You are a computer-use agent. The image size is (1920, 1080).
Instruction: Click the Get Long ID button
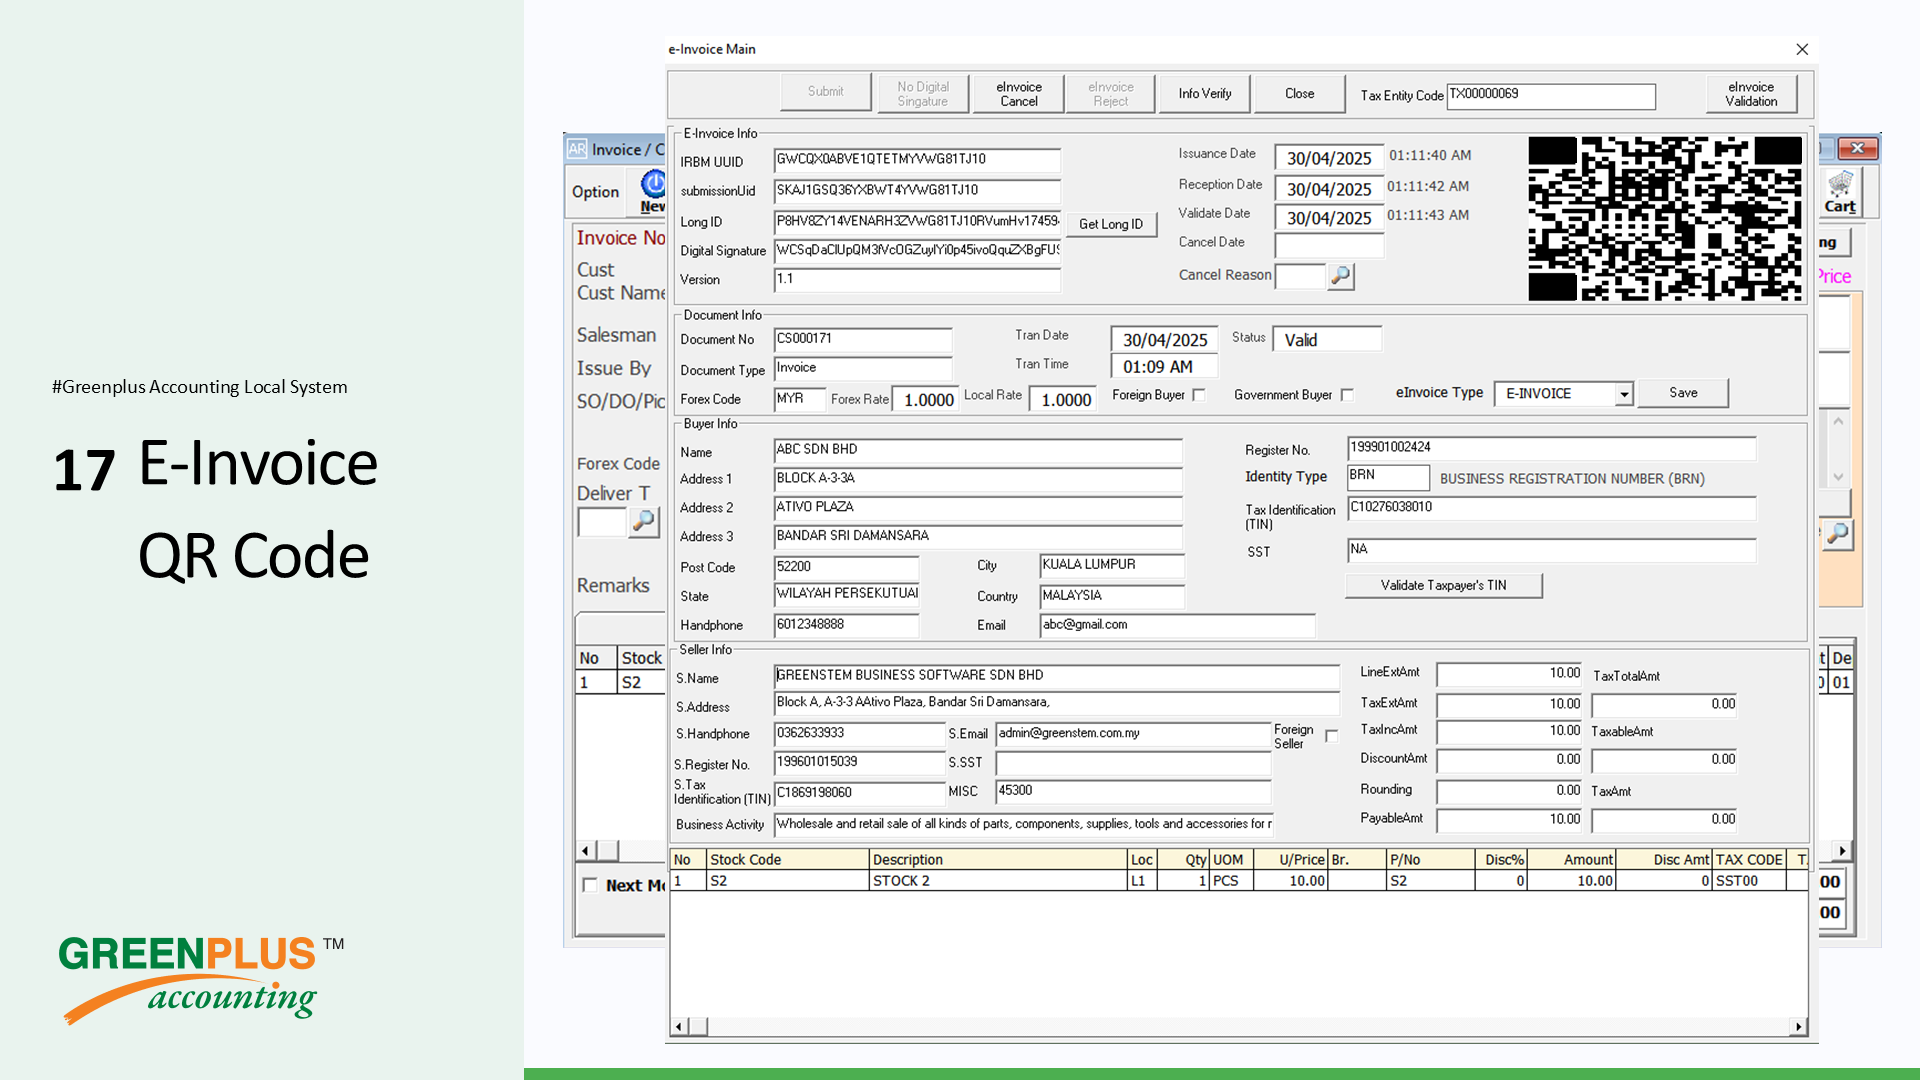[1110, 224]
